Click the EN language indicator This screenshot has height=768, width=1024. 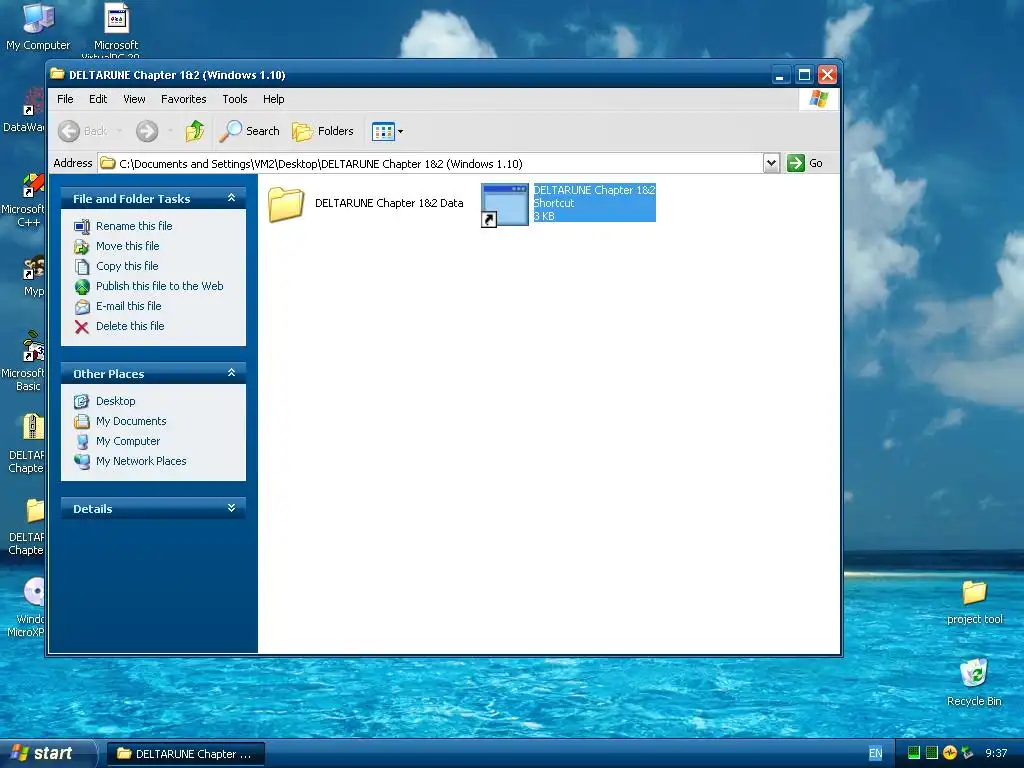click(875, 754)
